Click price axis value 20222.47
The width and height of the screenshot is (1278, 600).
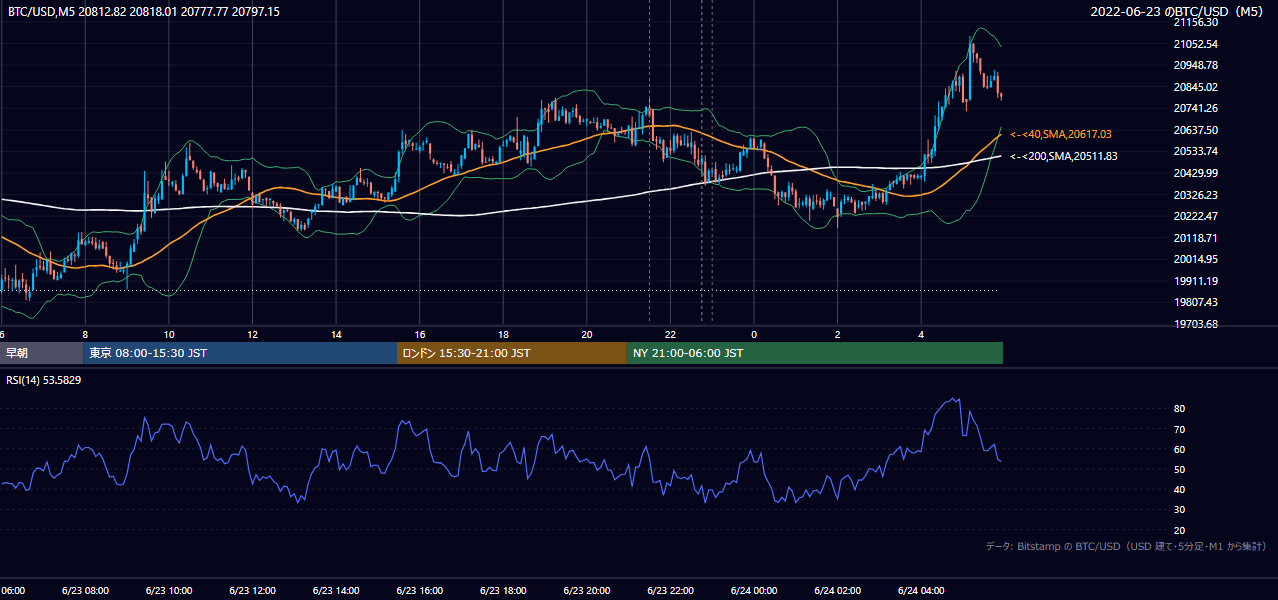[1195, 216]
